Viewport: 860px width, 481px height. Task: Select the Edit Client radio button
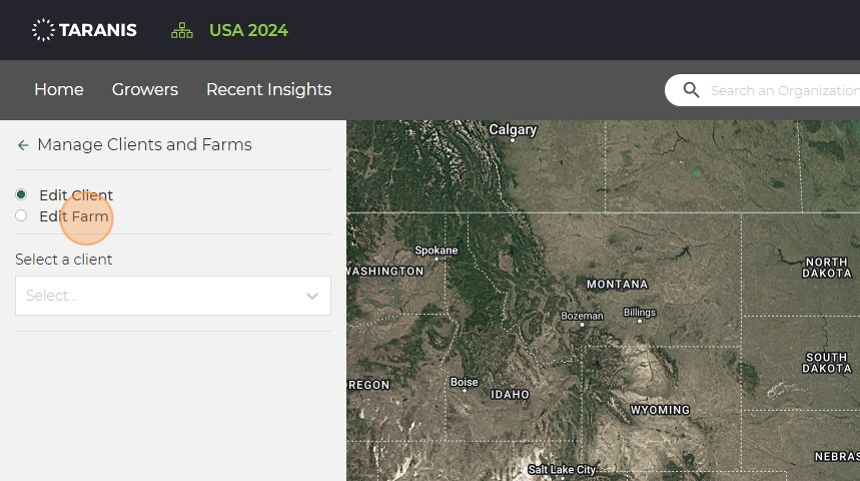(21, 194)
